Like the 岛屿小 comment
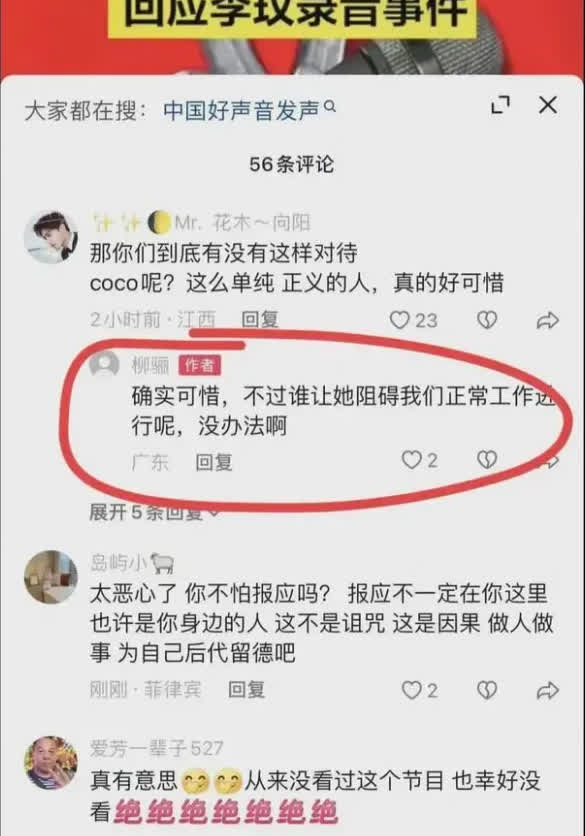The image size is (585, 836). pos(419,690)
